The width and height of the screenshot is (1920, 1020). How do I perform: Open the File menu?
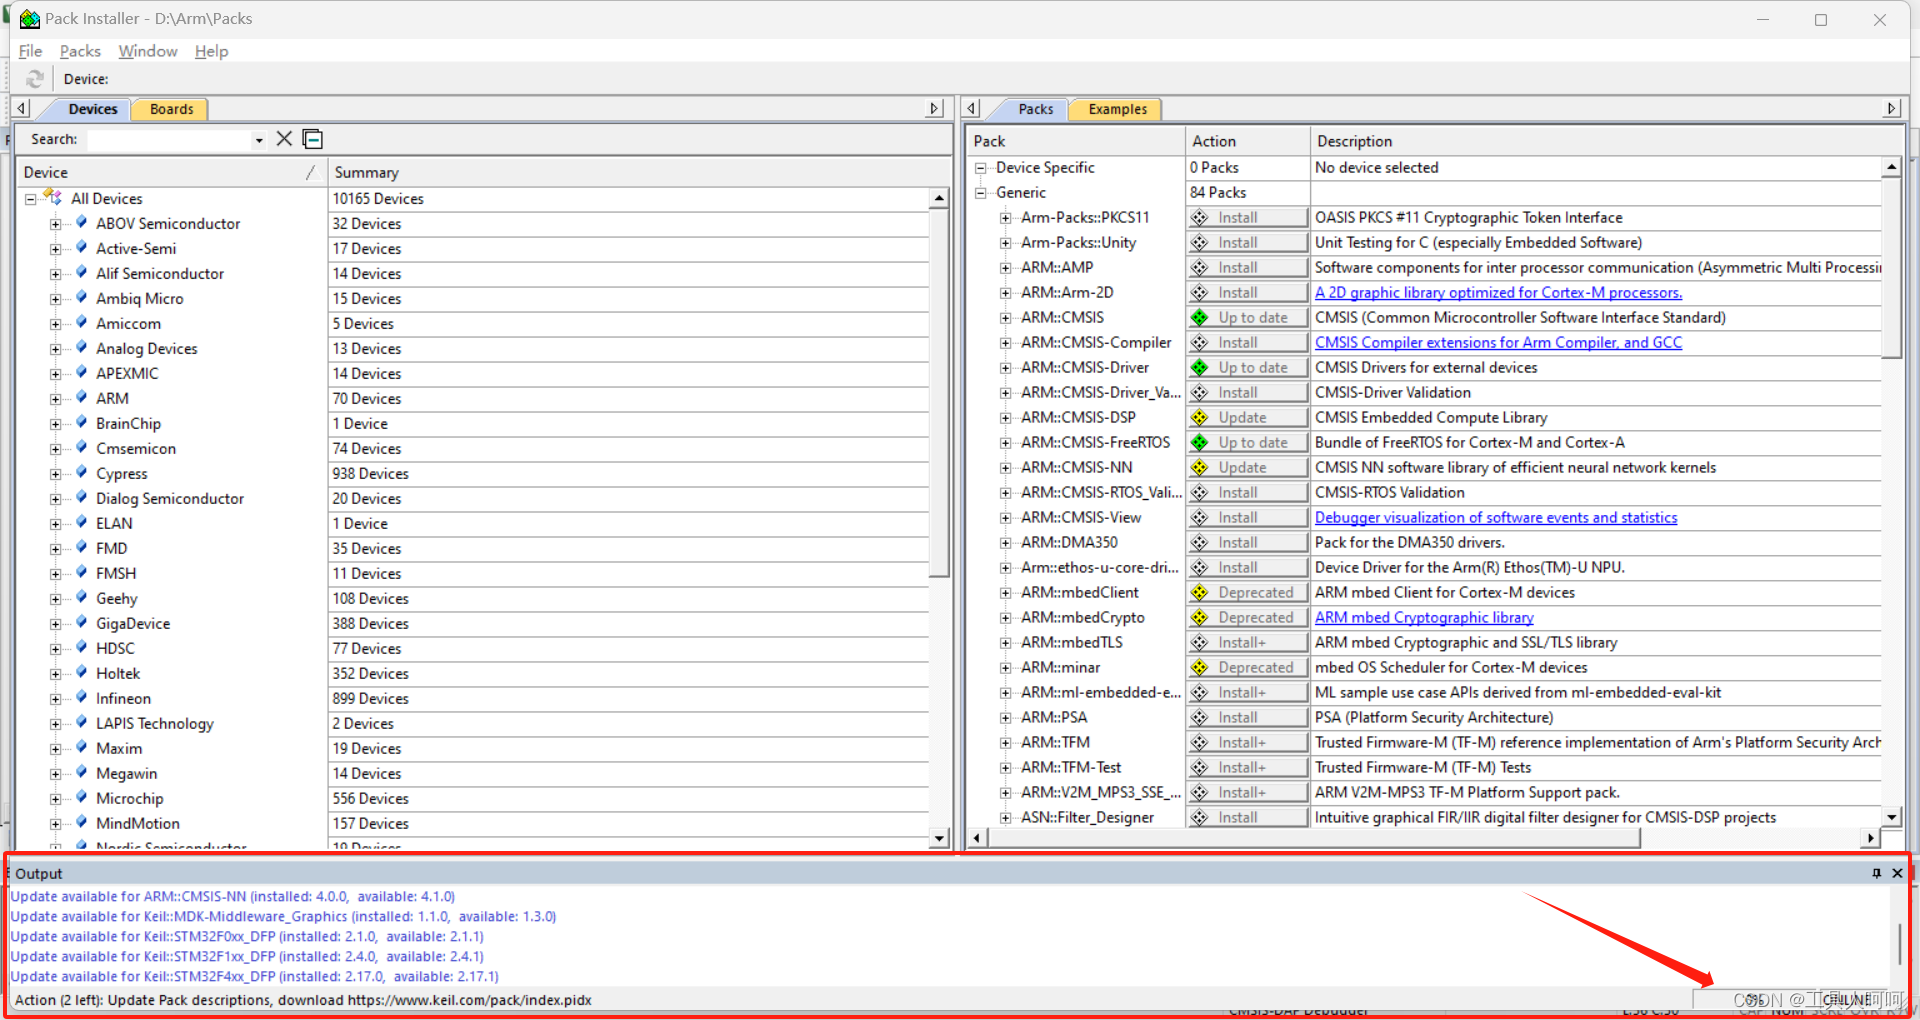click(x=30, y=51)
